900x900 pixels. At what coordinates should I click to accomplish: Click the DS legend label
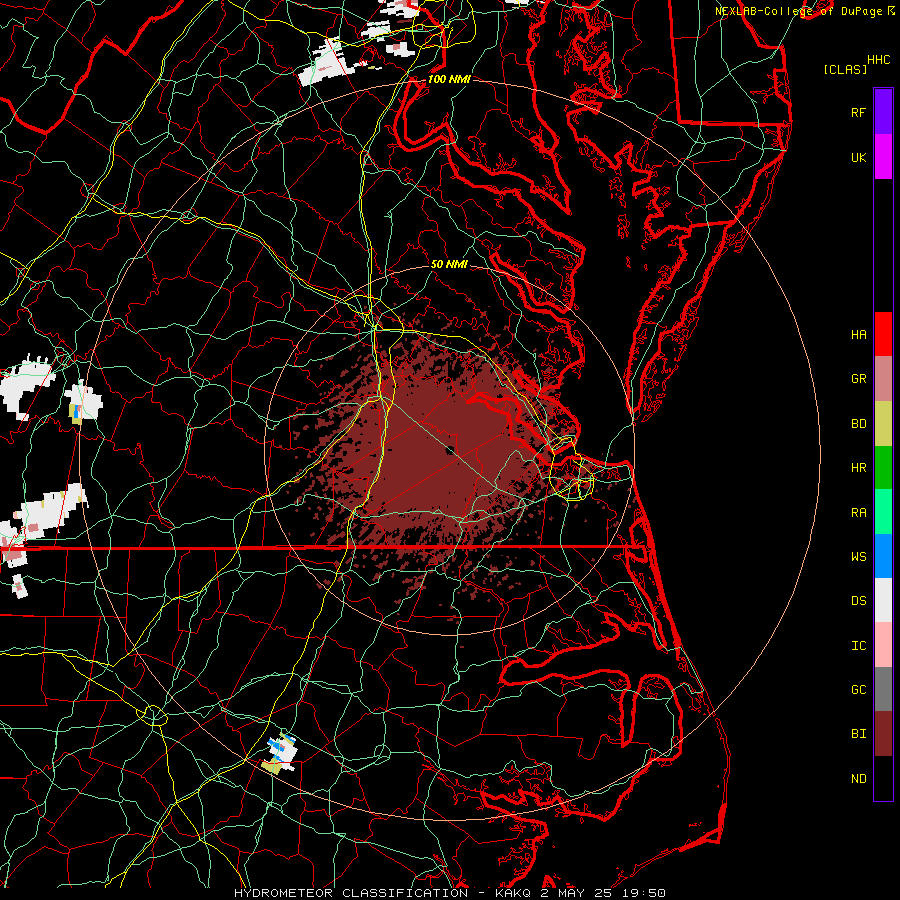point(858,601)
